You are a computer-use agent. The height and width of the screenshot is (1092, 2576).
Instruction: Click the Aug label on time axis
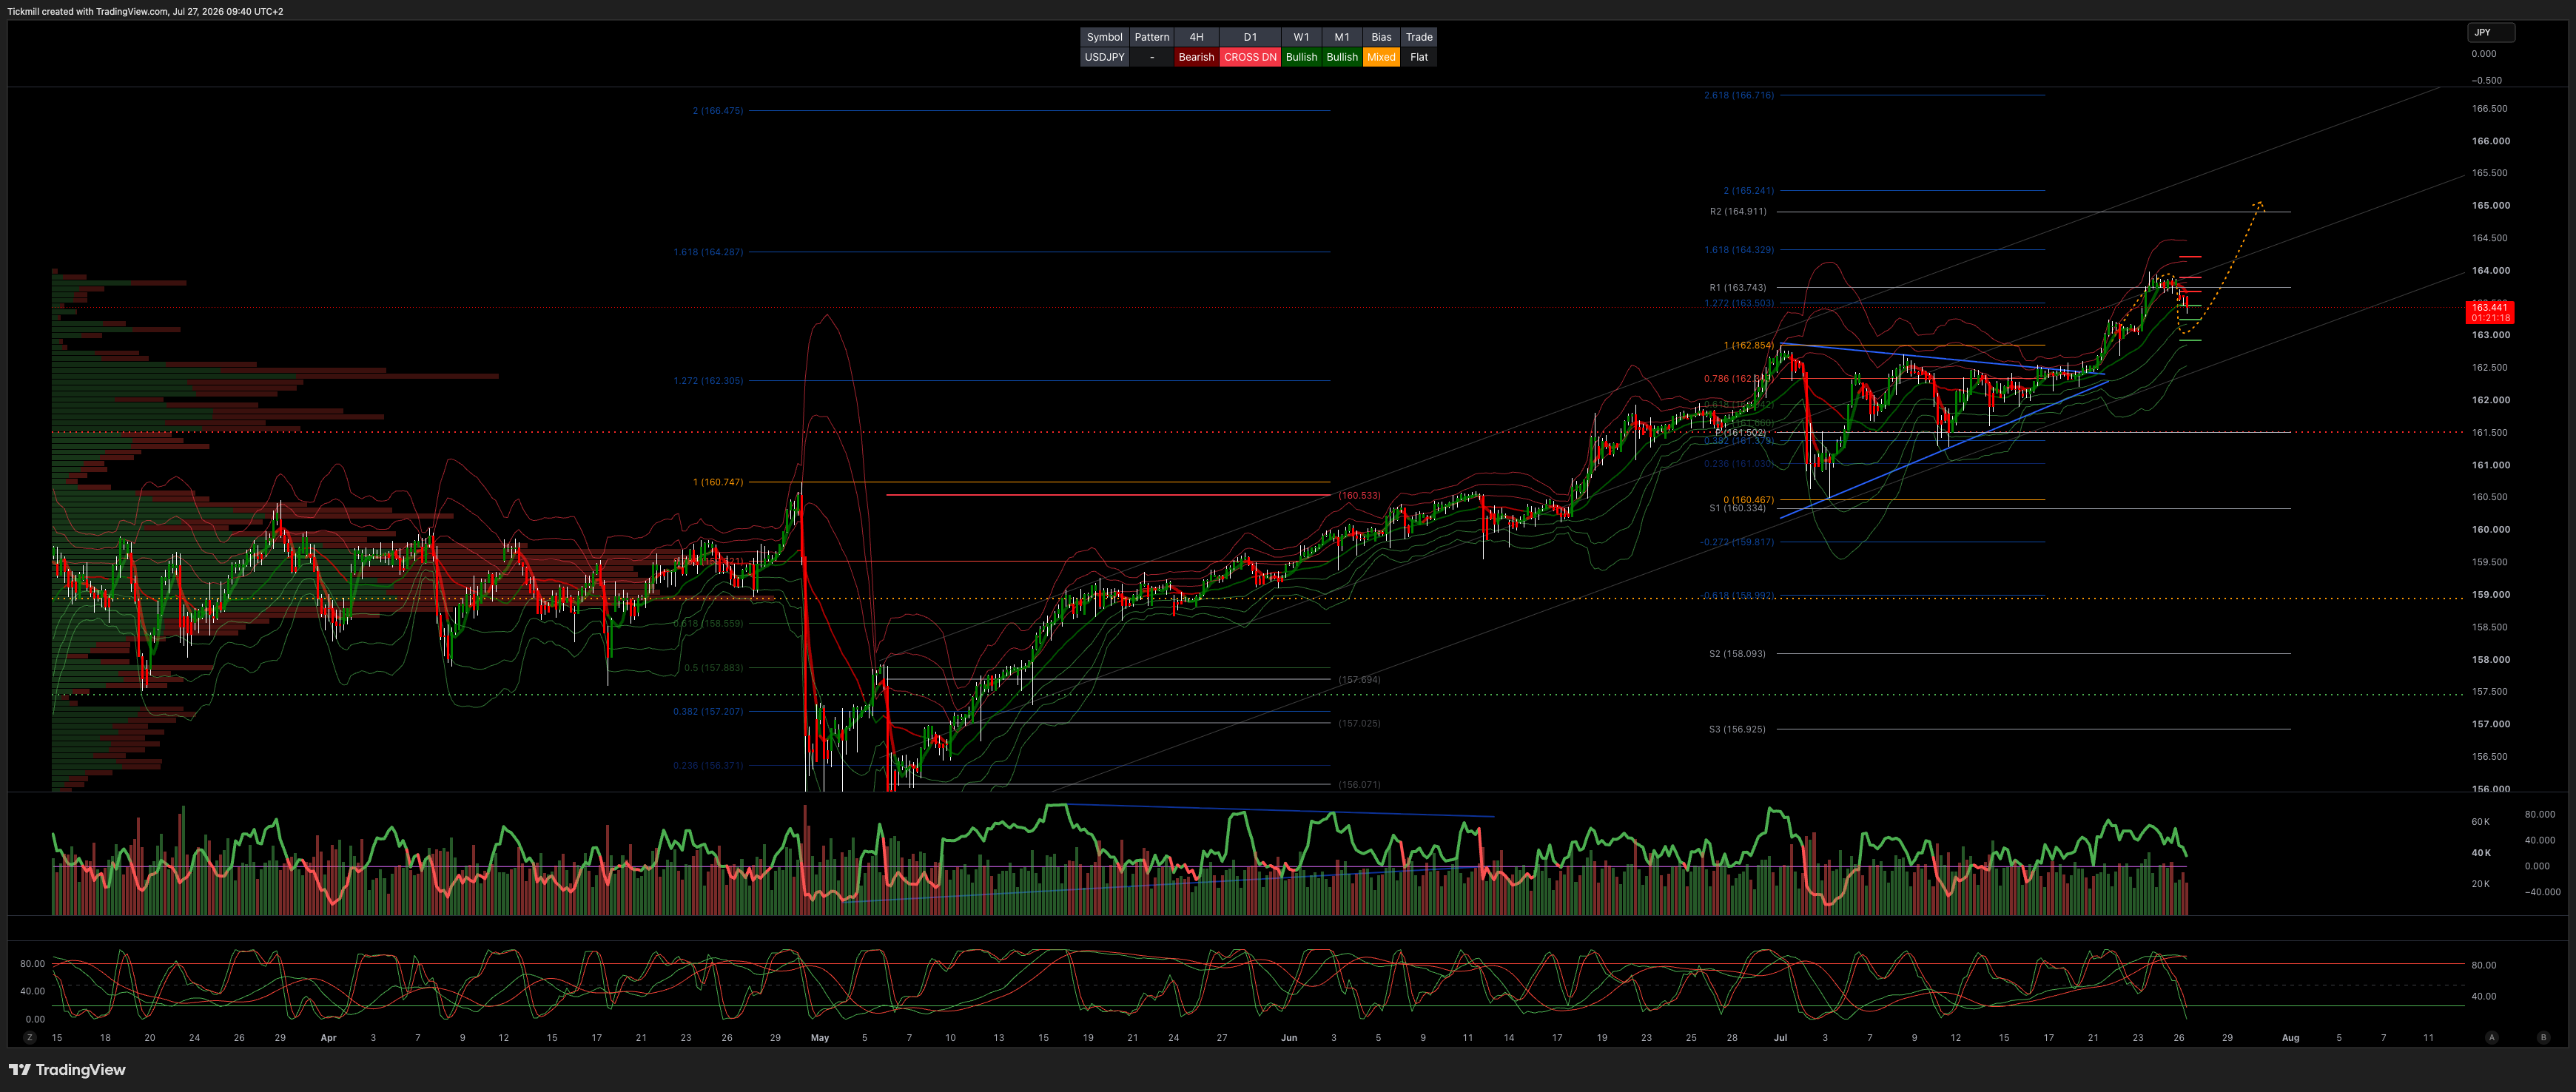coord(2290,1038)
